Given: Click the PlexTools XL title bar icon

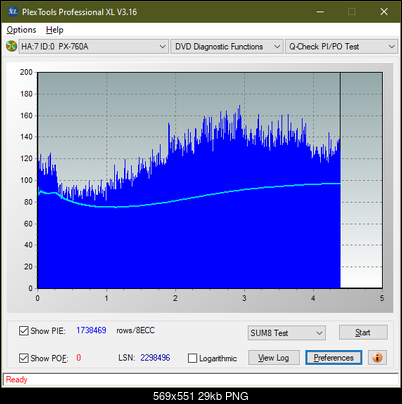Looking at the screenshot, I should point(12,12).
